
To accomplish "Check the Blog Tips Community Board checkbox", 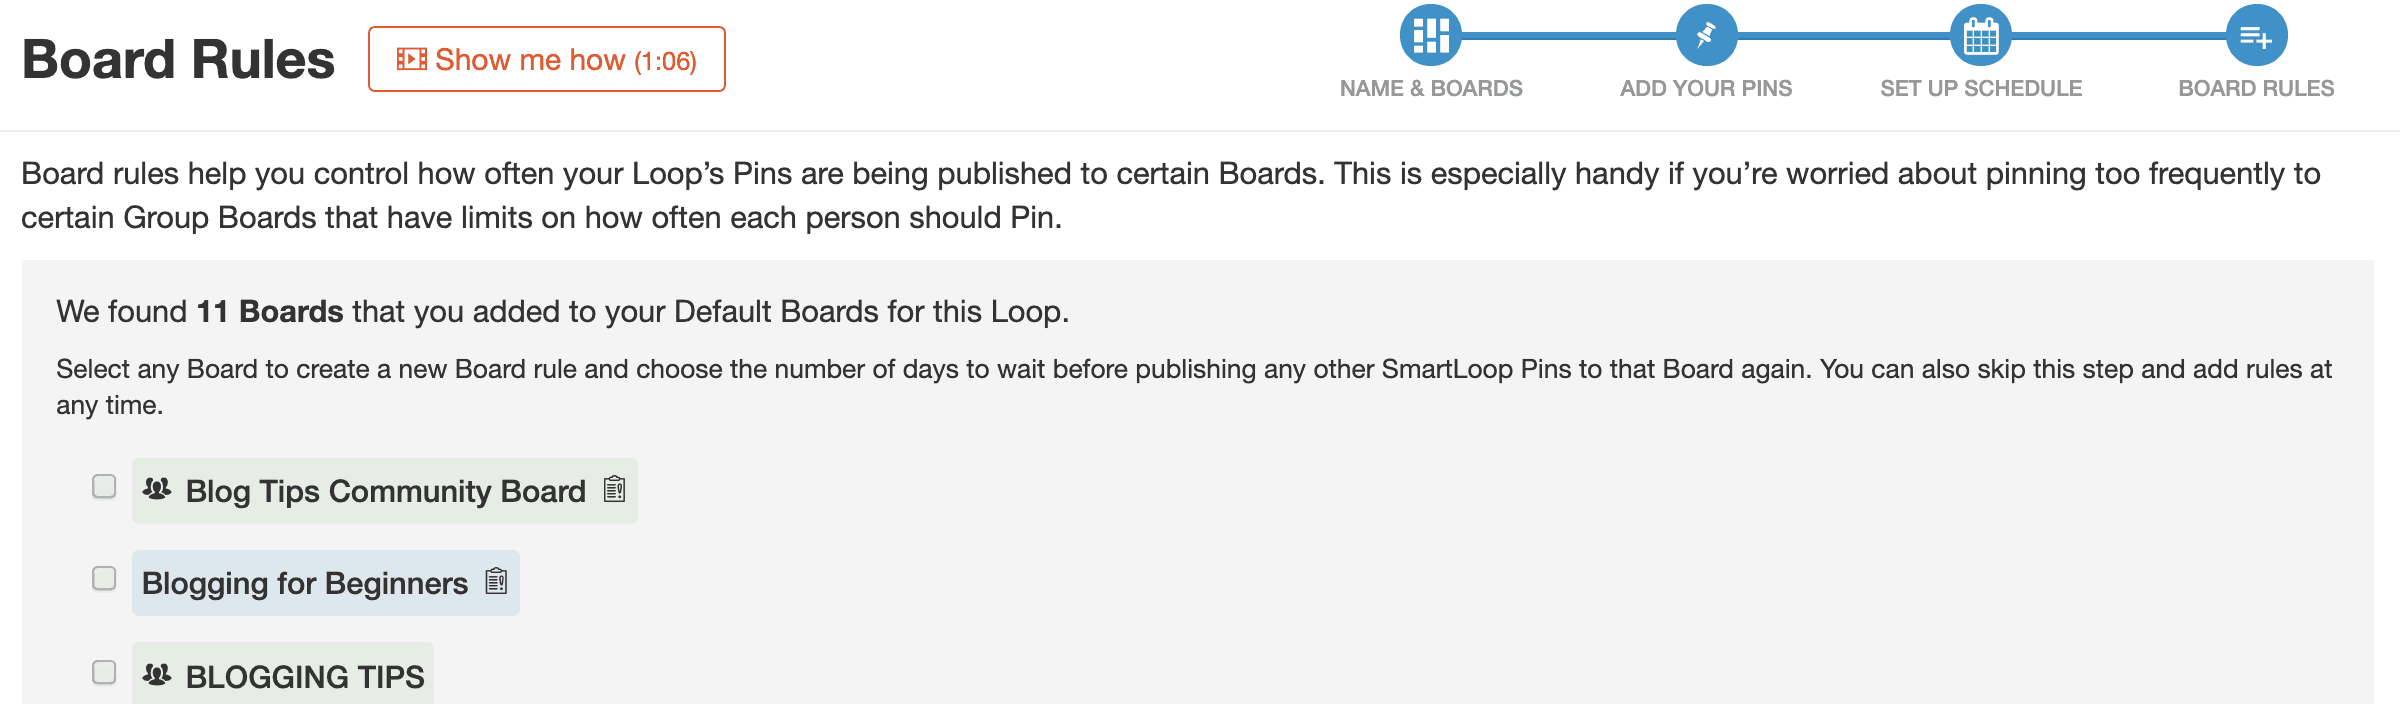I will pos(104,486).
